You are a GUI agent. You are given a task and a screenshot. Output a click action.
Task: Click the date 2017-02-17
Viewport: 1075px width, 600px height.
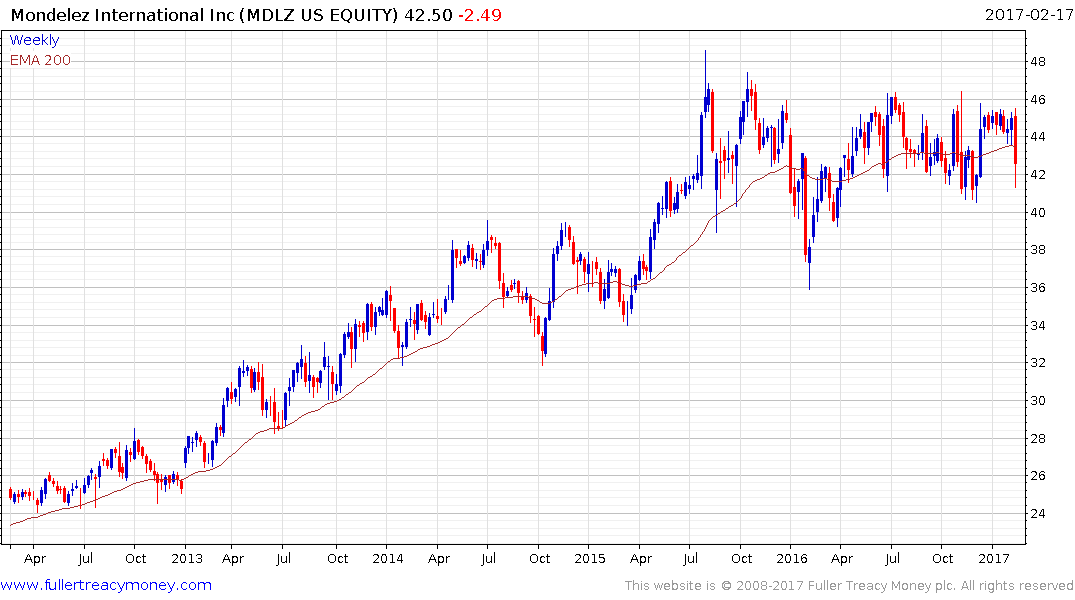pyautogui.click(x=1028, y=14)
